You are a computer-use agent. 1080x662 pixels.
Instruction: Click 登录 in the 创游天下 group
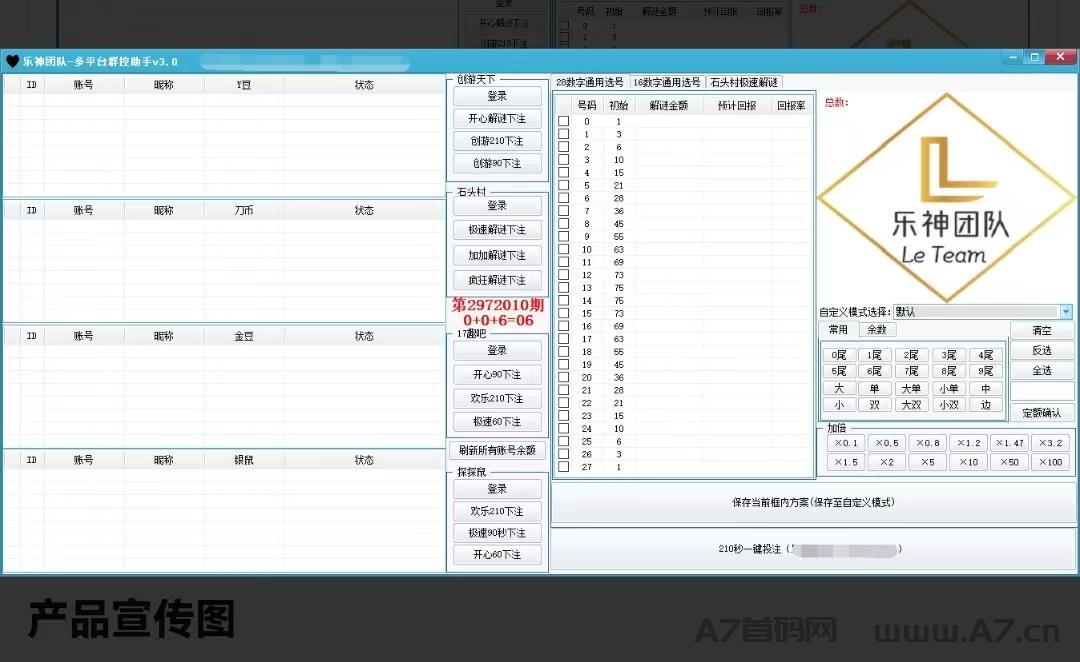(497, 96)
